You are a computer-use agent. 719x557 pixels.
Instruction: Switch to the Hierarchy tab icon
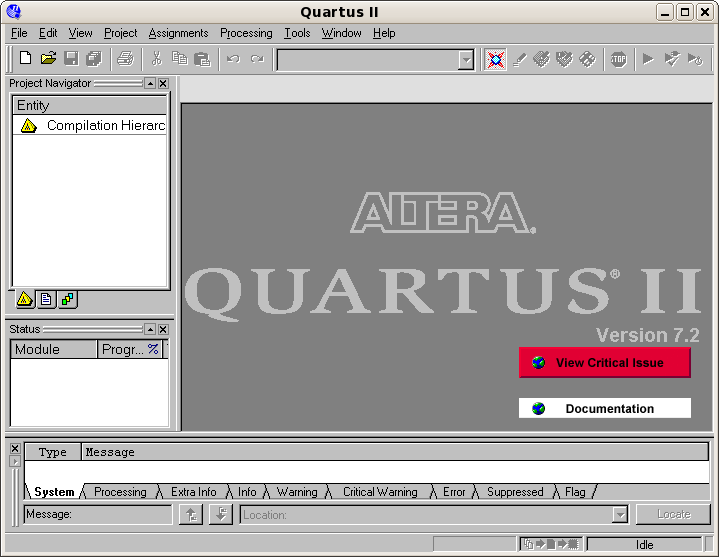click(x=27, y=299)
